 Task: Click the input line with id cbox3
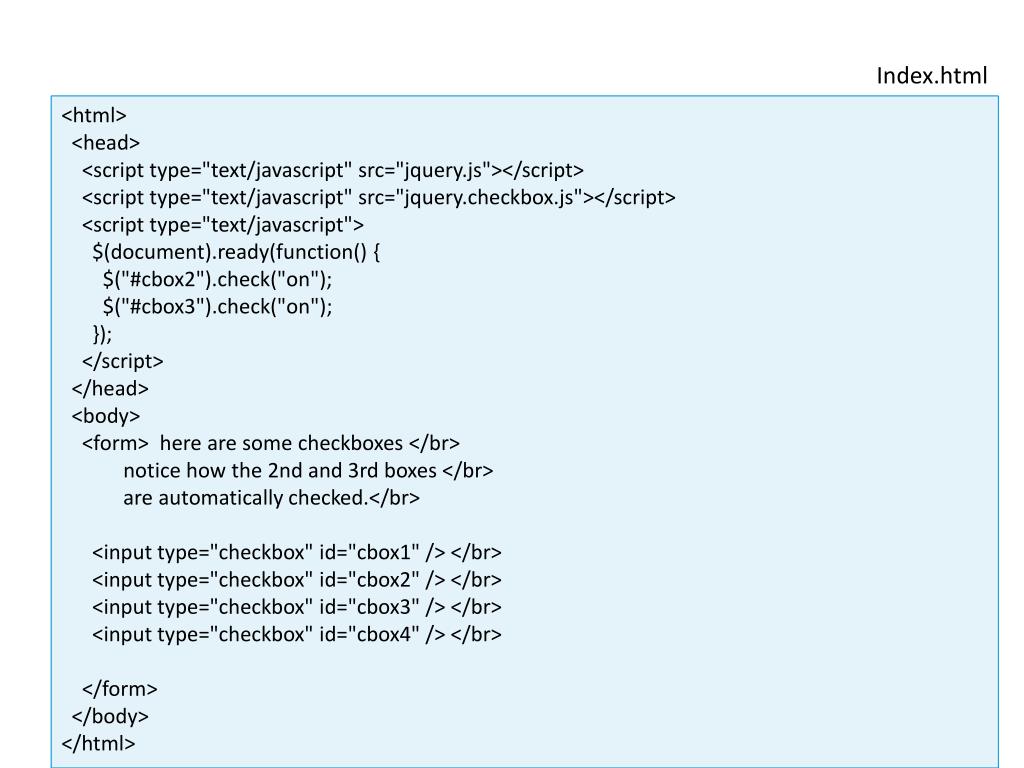click(x=297, y=608)
